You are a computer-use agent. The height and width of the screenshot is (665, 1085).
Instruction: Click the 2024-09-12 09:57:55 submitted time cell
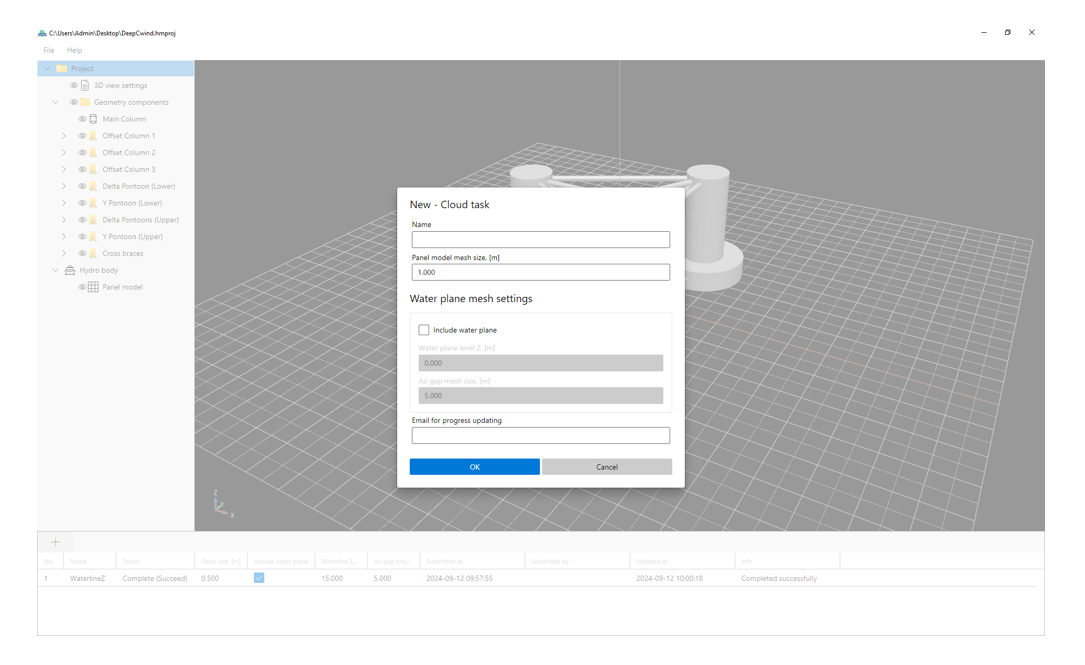459,579
